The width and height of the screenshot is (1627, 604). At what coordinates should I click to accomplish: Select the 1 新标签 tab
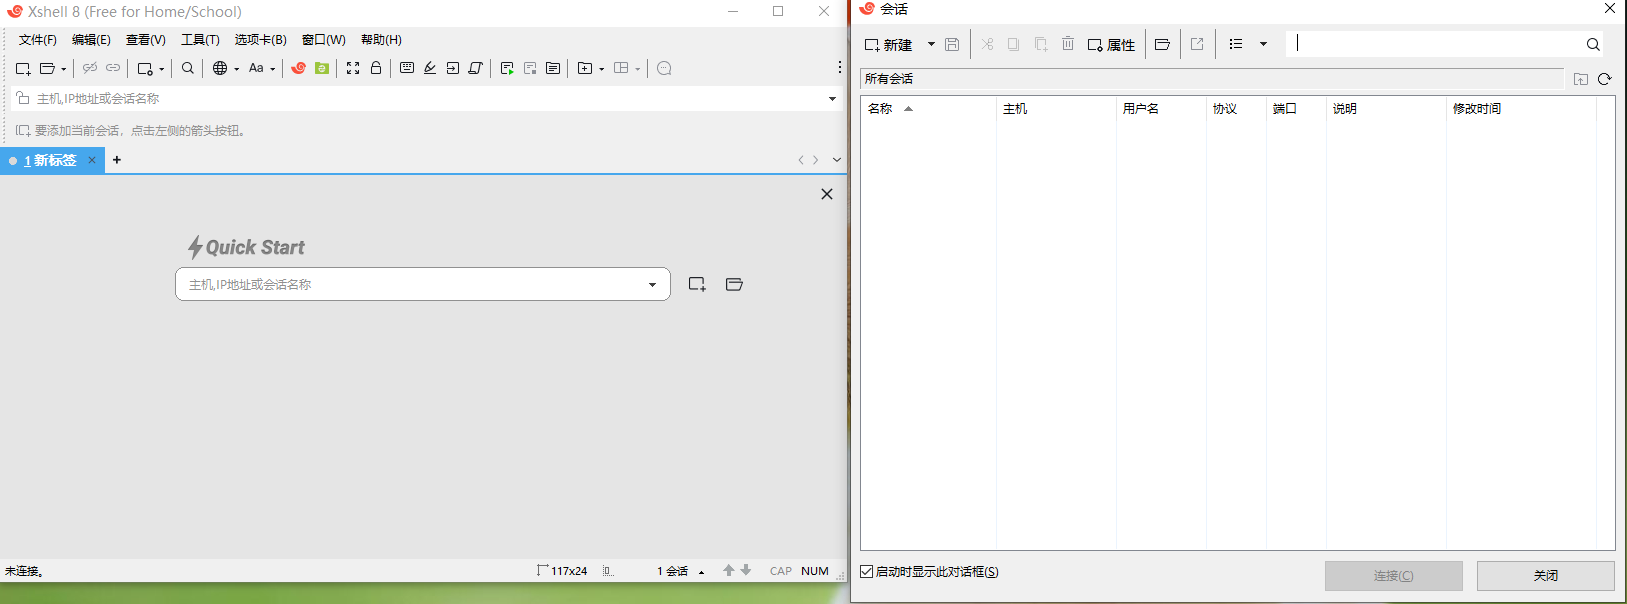click(x=51, y=160)
